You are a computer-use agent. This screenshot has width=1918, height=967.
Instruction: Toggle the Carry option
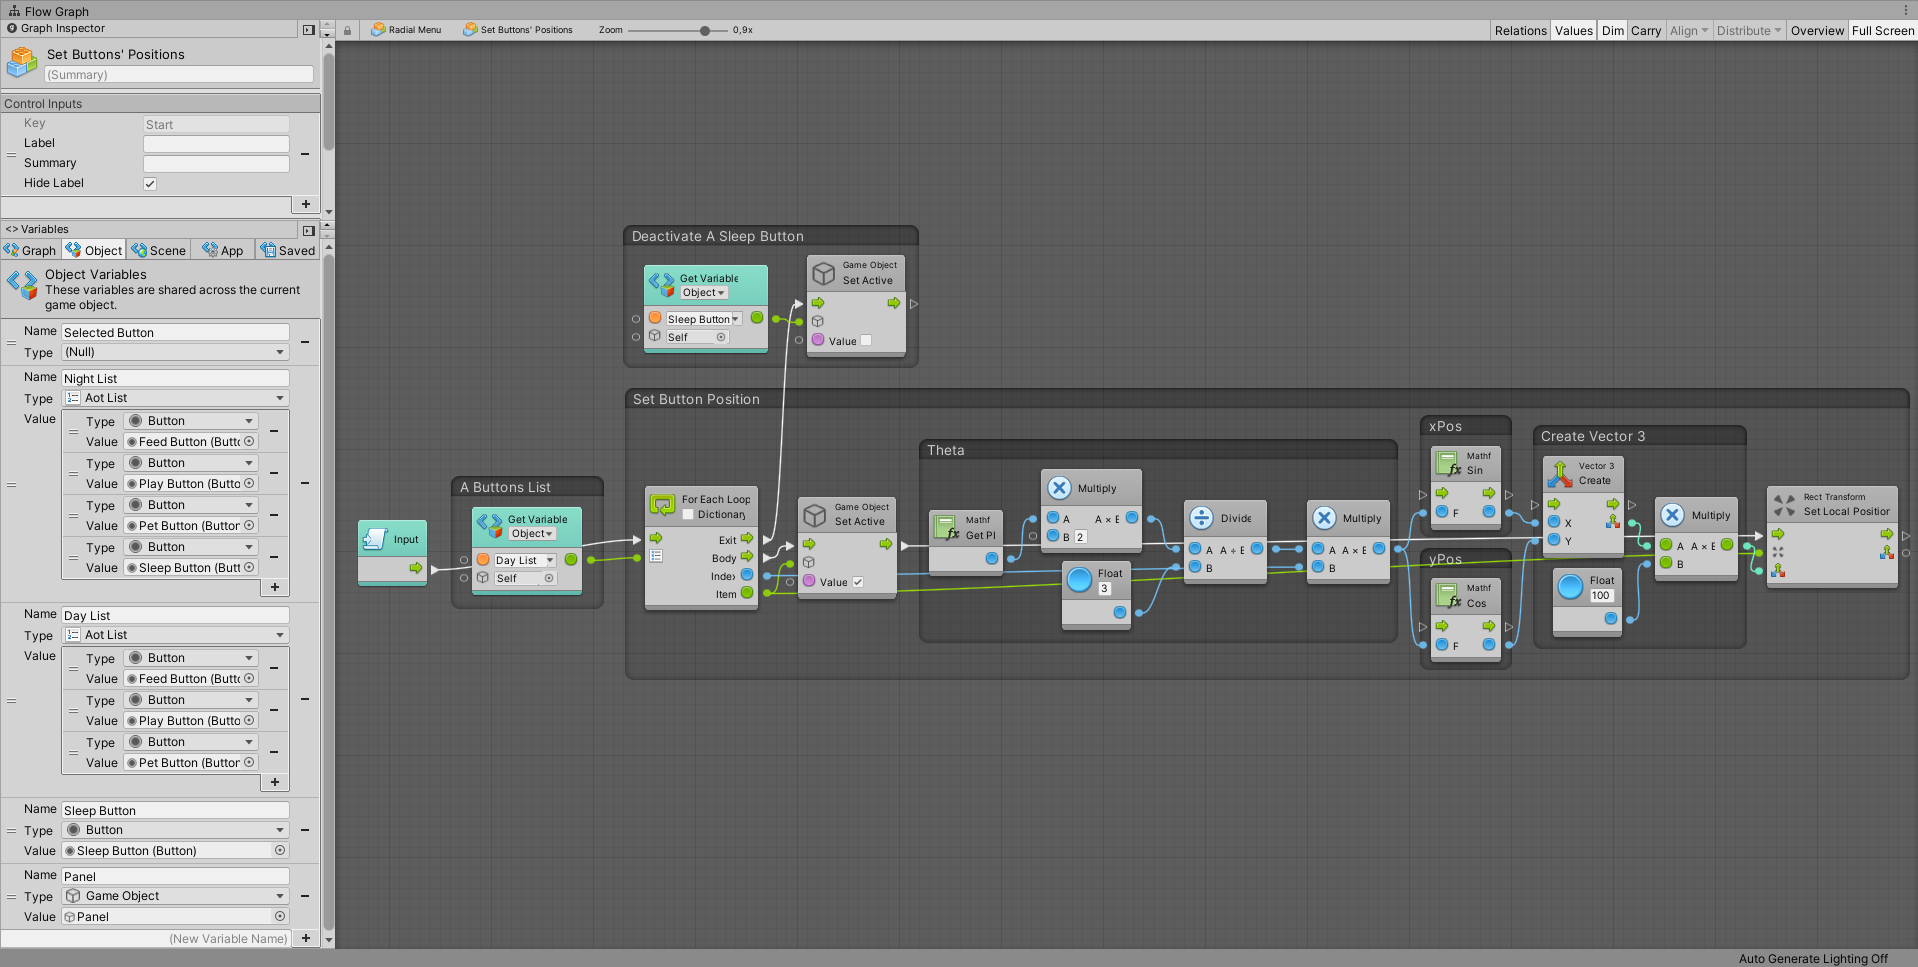(1645, 31)
